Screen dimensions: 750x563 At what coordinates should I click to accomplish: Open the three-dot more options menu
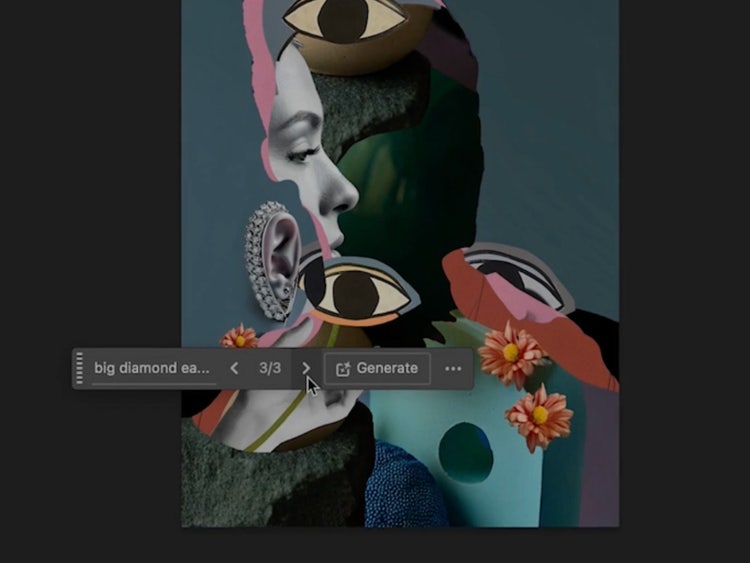tap(453, 368)
